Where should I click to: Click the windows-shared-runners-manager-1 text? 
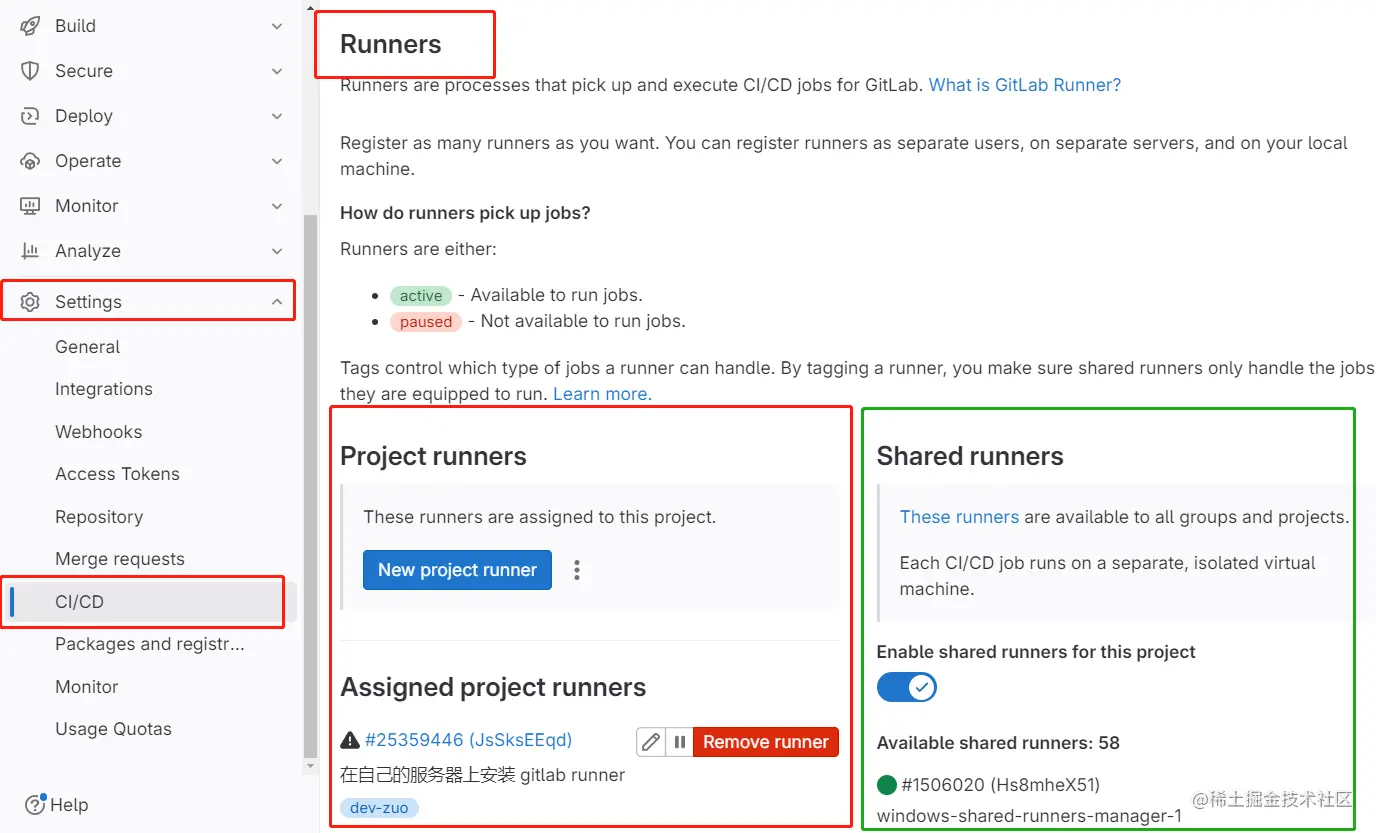click(x=1029, y=816)
